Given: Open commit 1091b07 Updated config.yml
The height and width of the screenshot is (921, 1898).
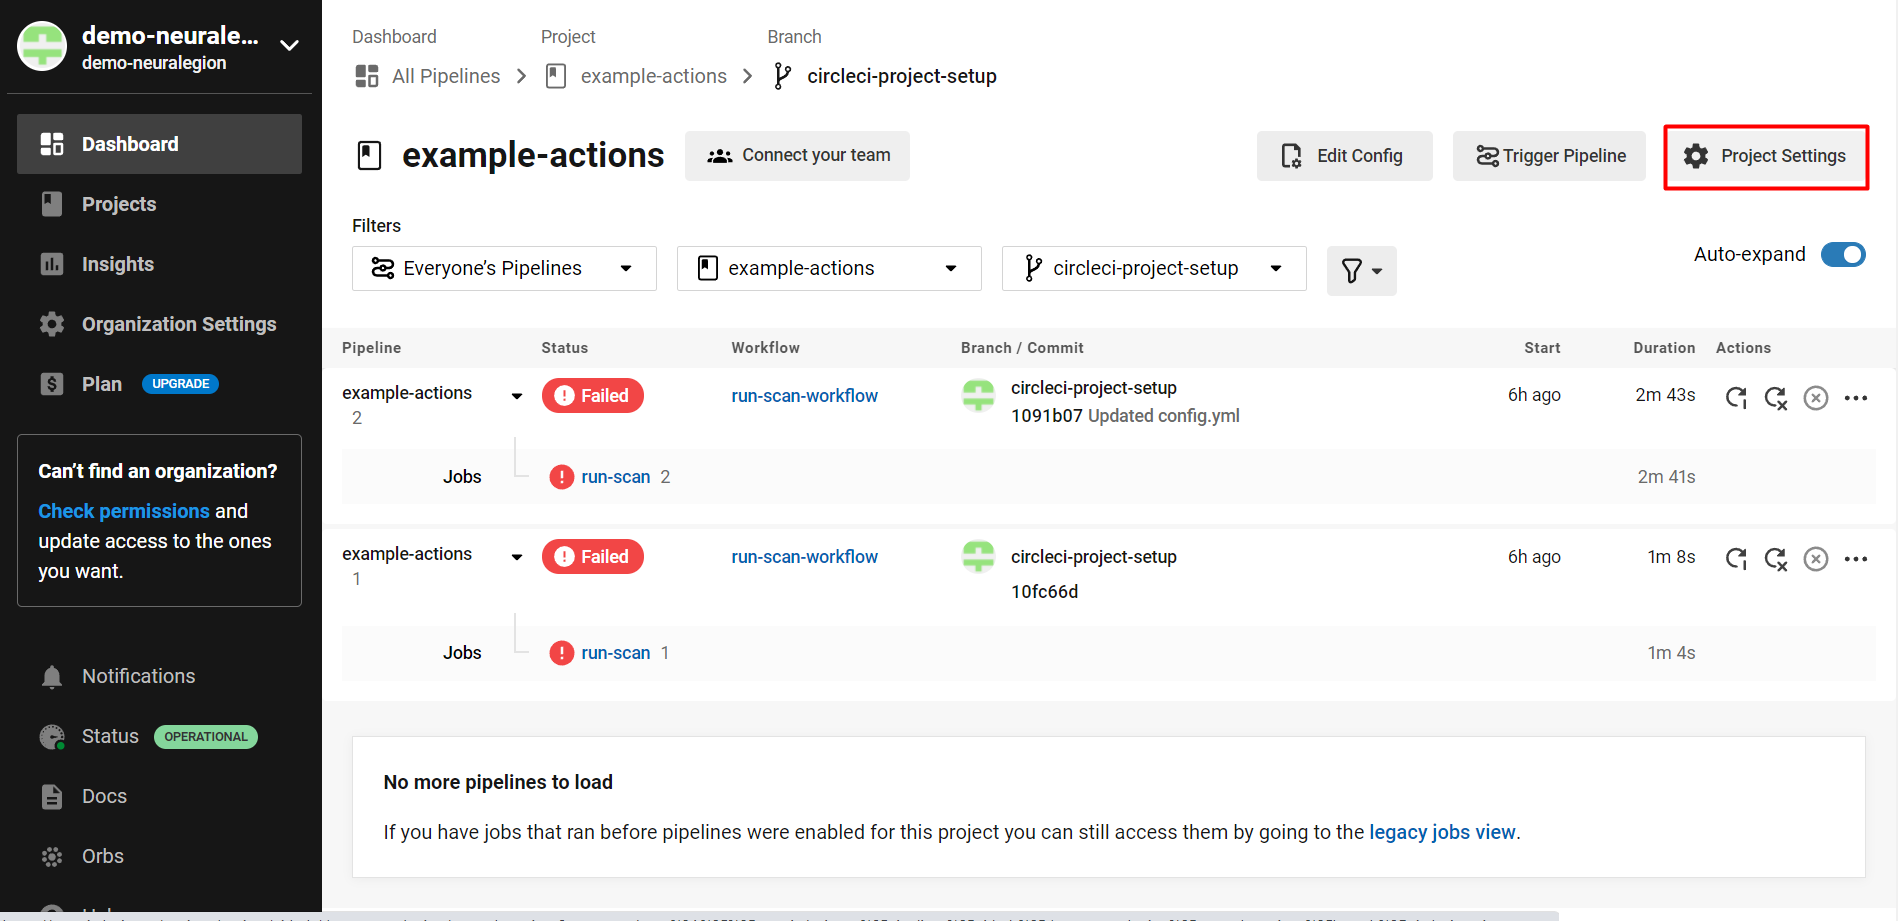Looking at the screenshot, I should pyautogui.click(x=1125, y=416).
